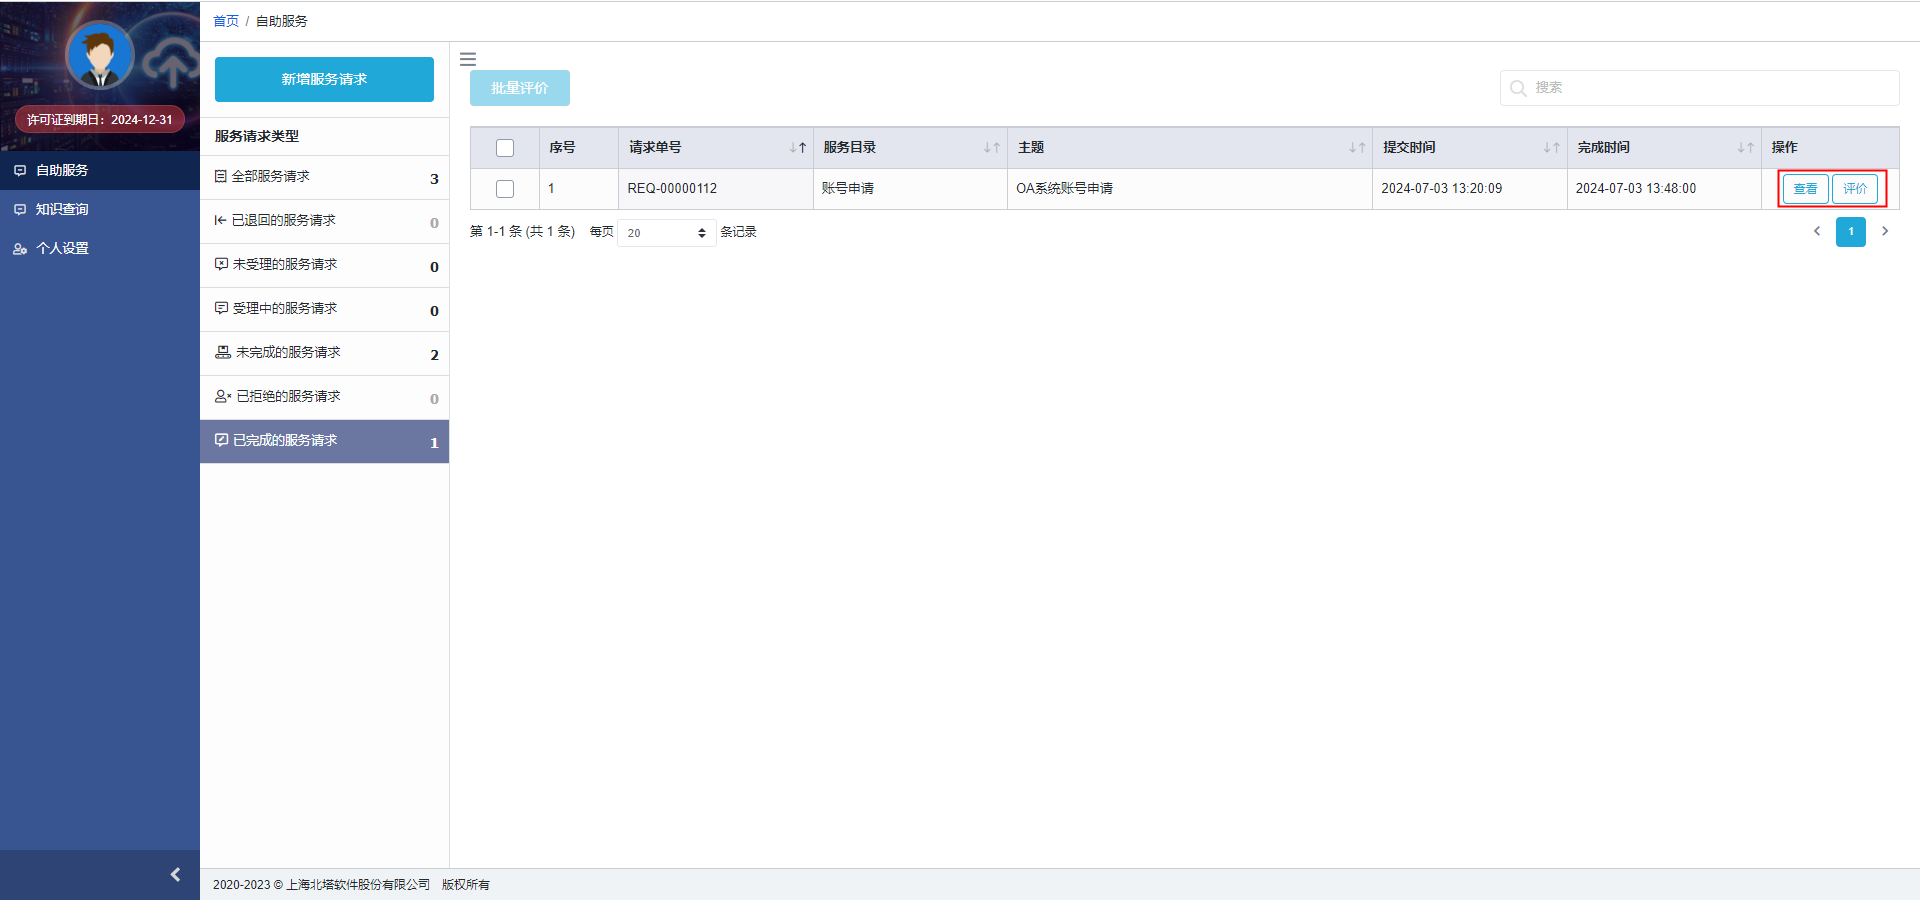Open 个人设置 in the sidebar menu
The image size is (1920, 900).
click(62, 248)
